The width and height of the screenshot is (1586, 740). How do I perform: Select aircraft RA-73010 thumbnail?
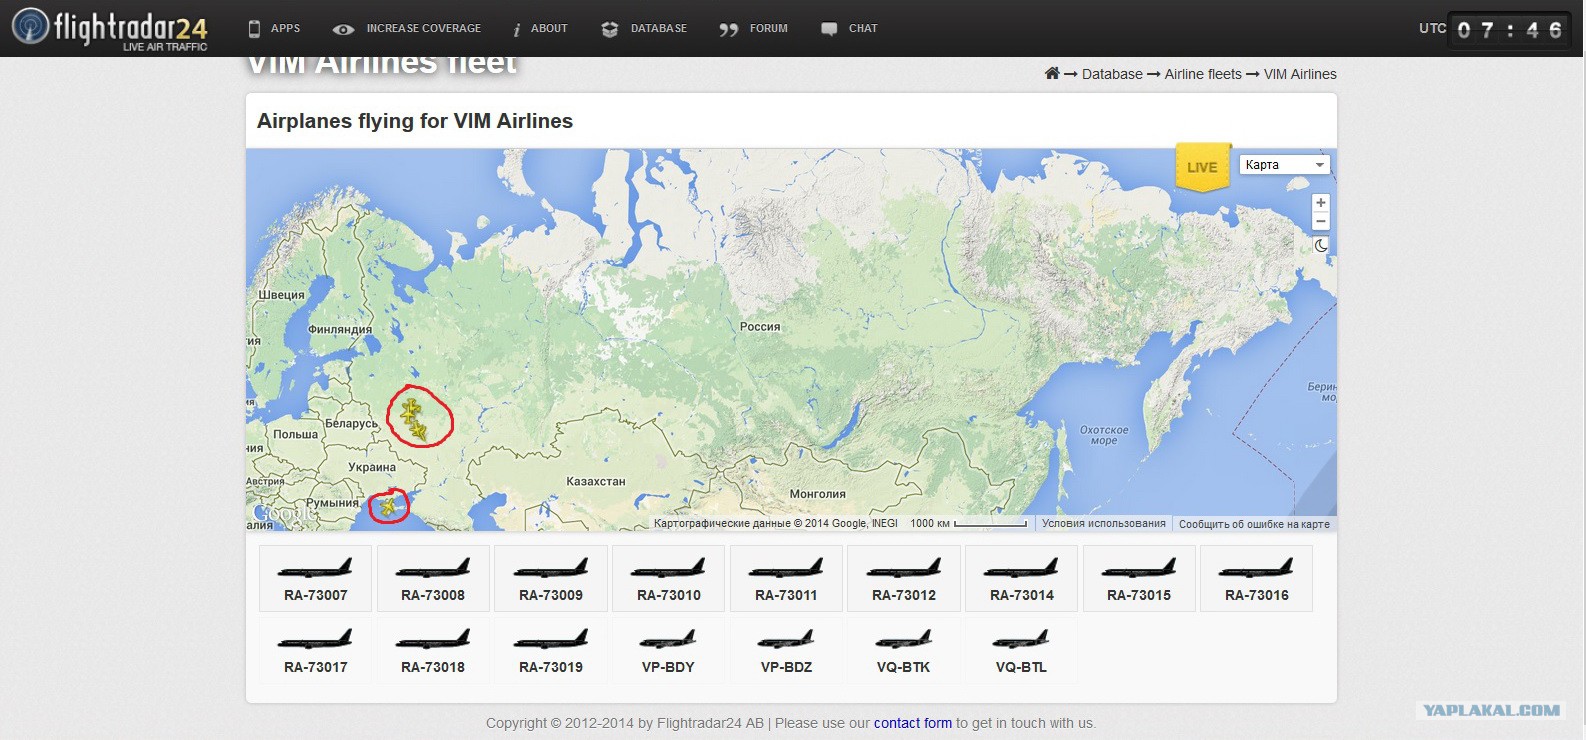[x=669, y=578]
